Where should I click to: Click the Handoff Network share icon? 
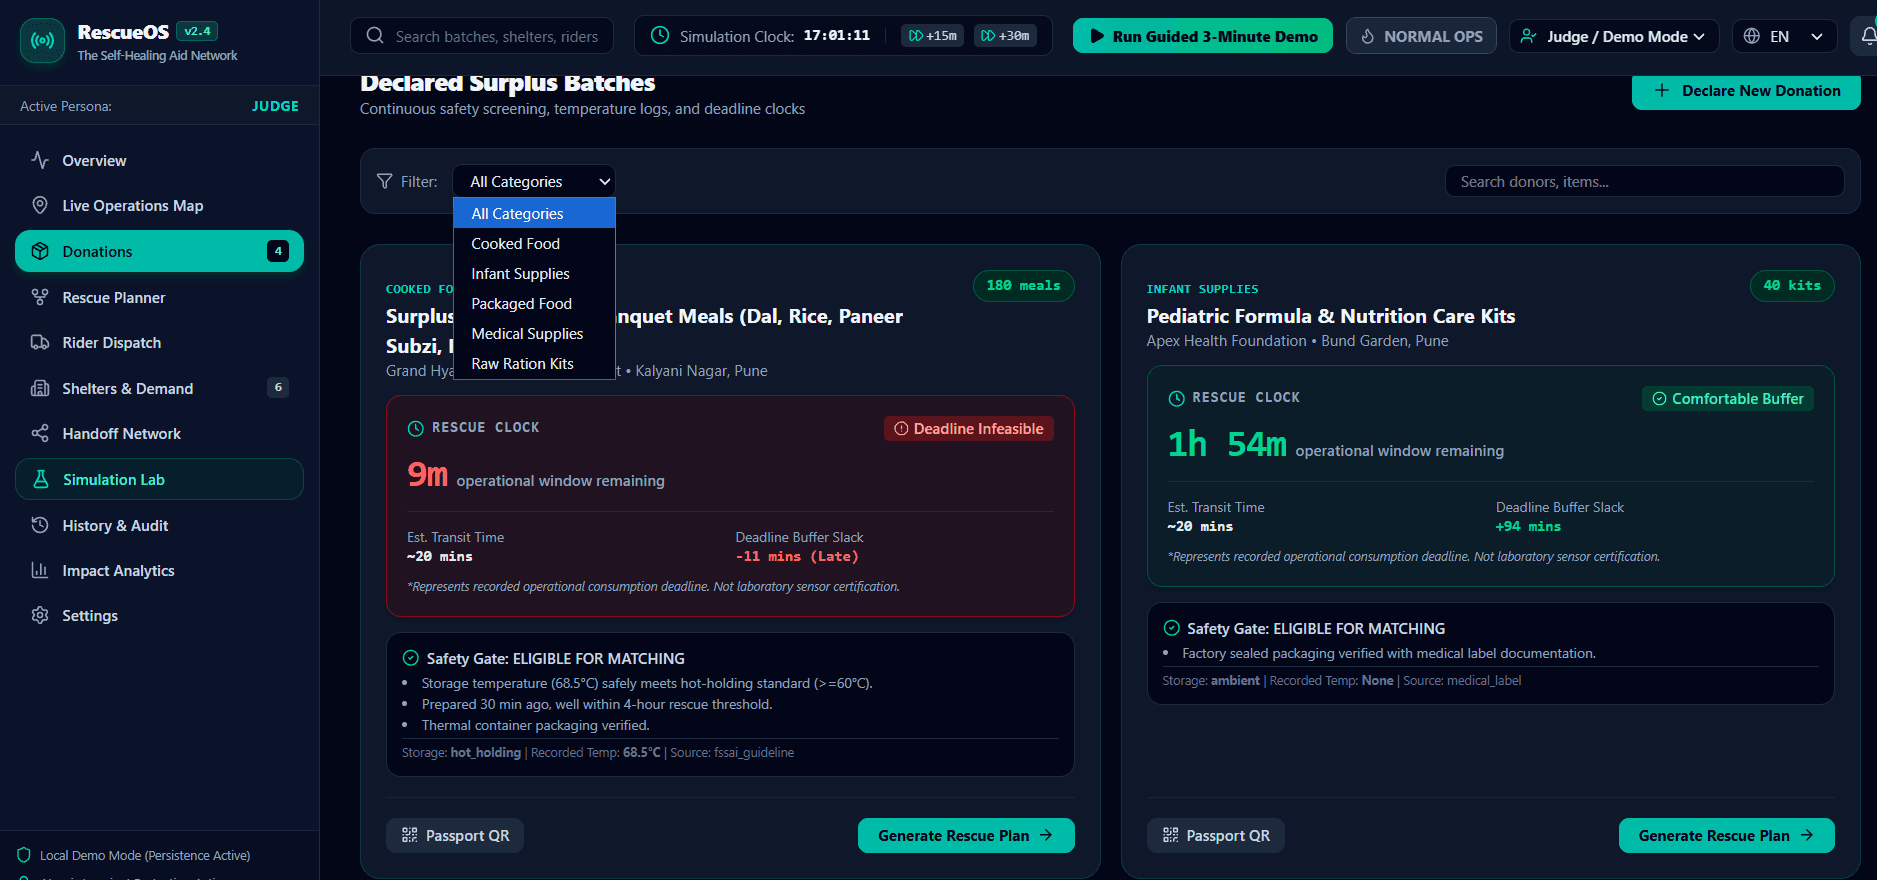point(40,433)
